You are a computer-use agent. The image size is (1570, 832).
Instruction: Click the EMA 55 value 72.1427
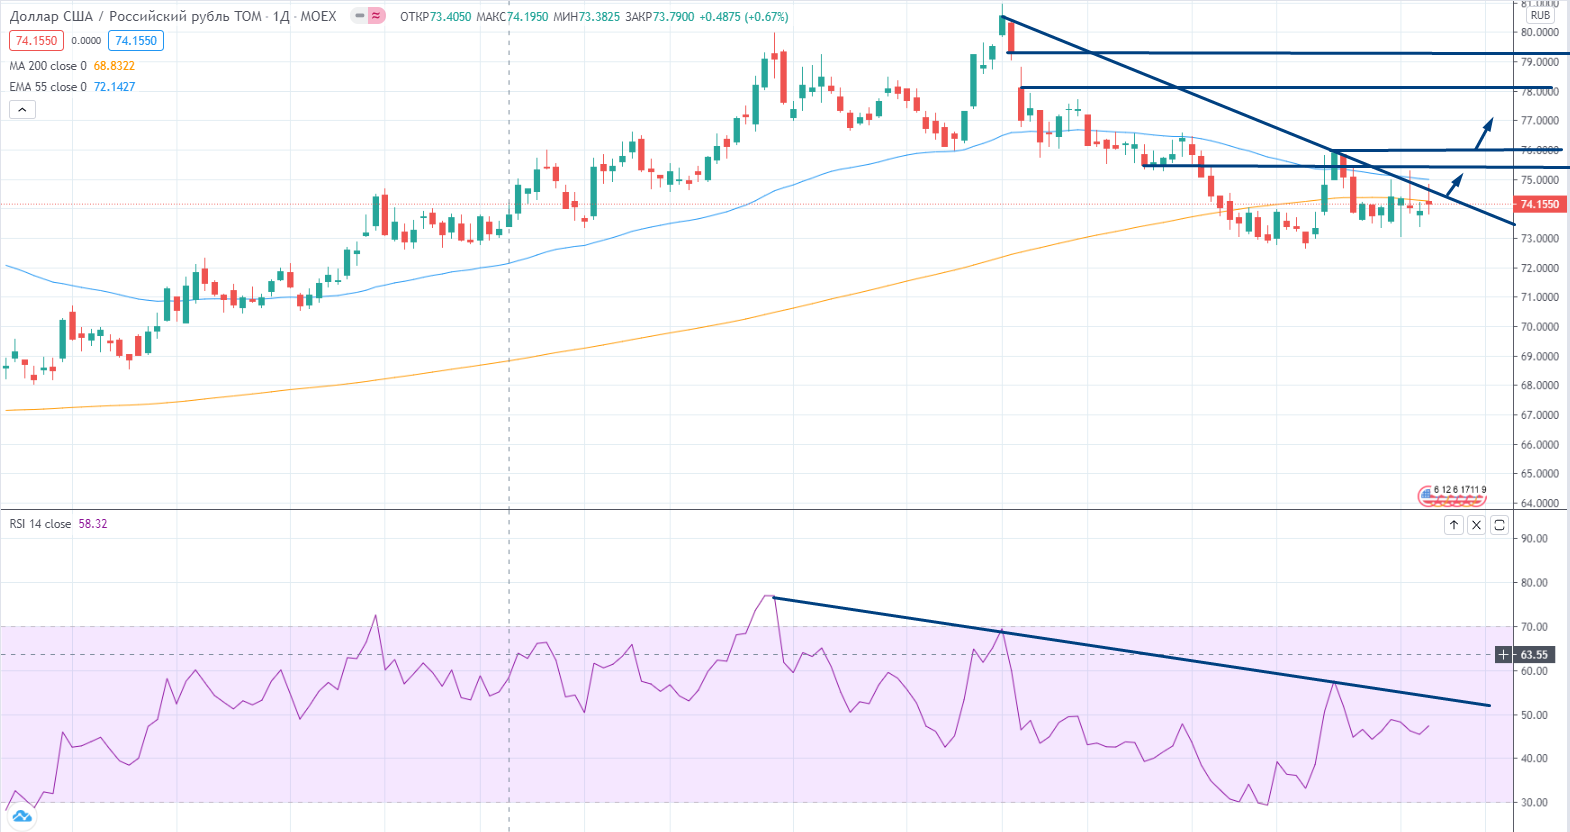pos(114,87)
